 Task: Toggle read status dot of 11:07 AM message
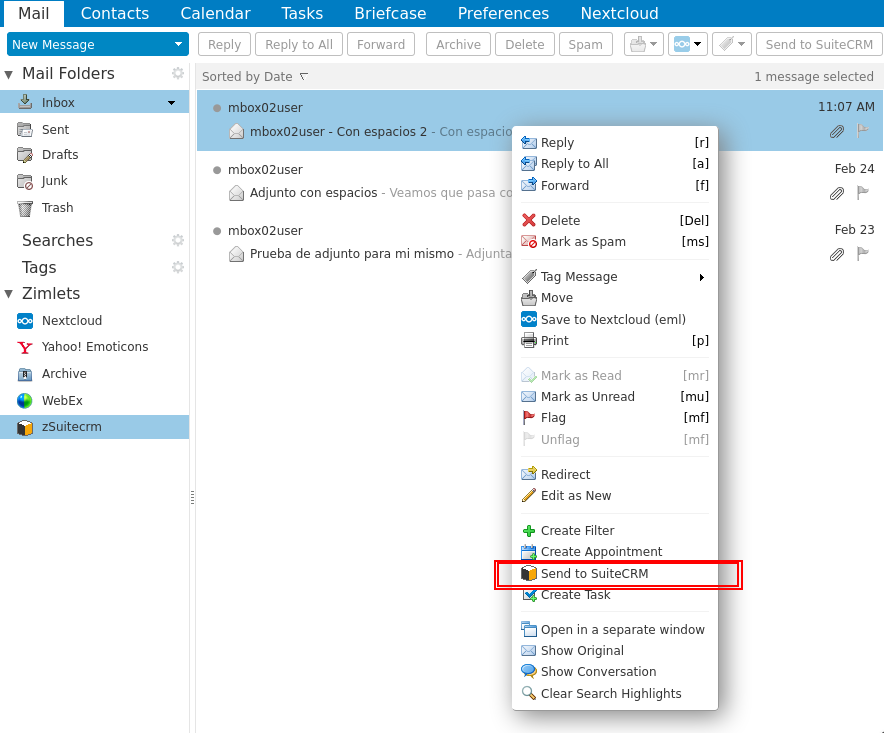tap(216, 108)
